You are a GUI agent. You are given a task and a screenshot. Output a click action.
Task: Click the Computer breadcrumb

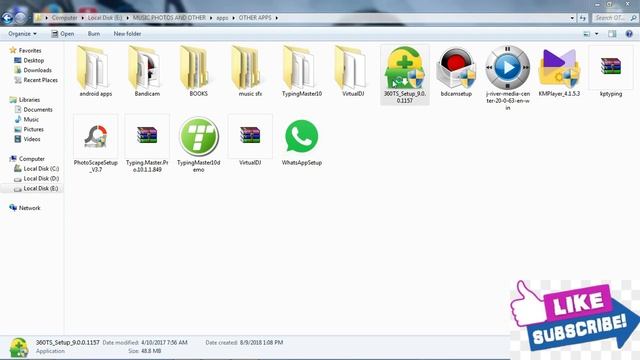[64, 18]
